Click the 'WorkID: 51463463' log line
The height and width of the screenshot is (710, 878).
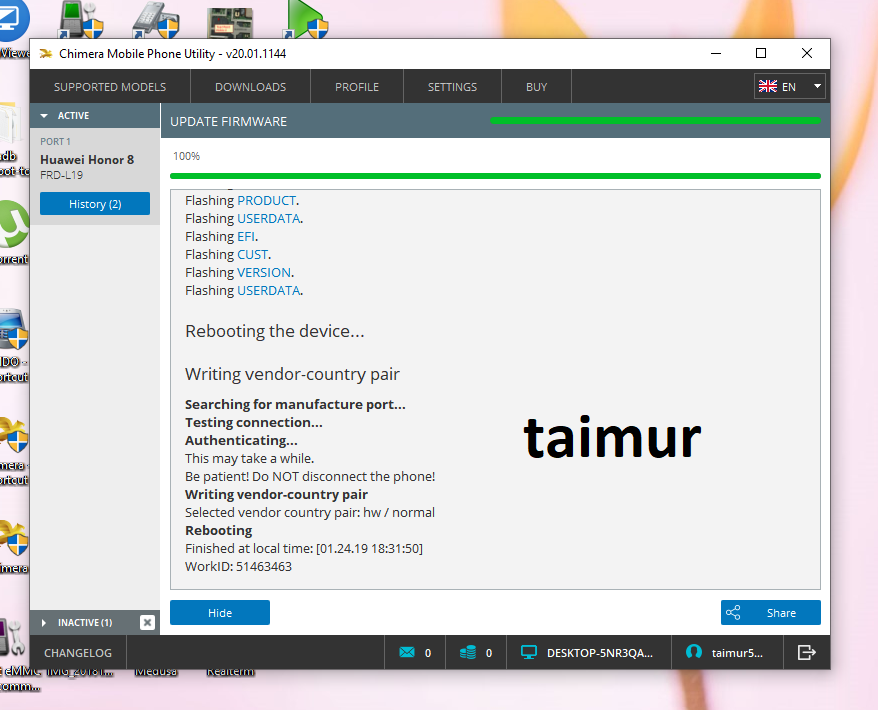[239, 566]
